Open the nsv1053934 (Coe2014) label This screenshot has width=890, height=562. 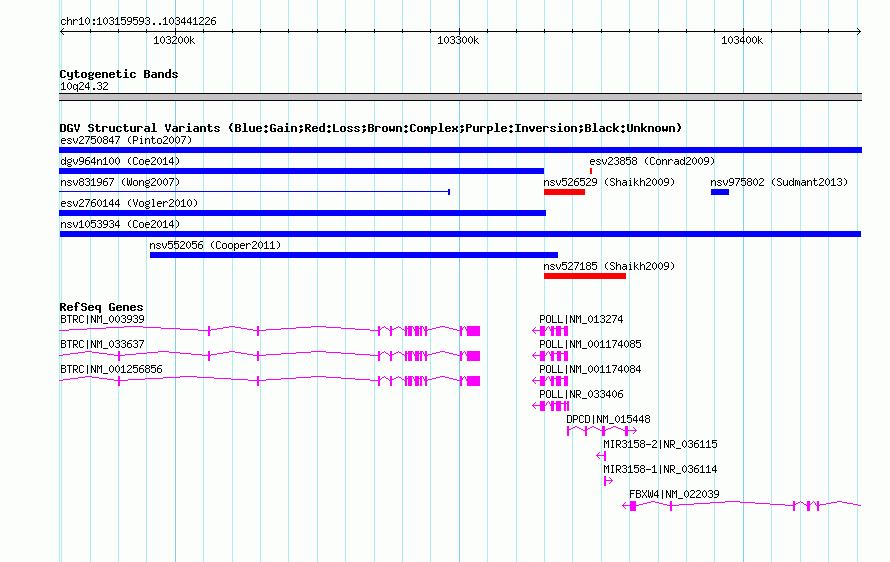[120, 224]
